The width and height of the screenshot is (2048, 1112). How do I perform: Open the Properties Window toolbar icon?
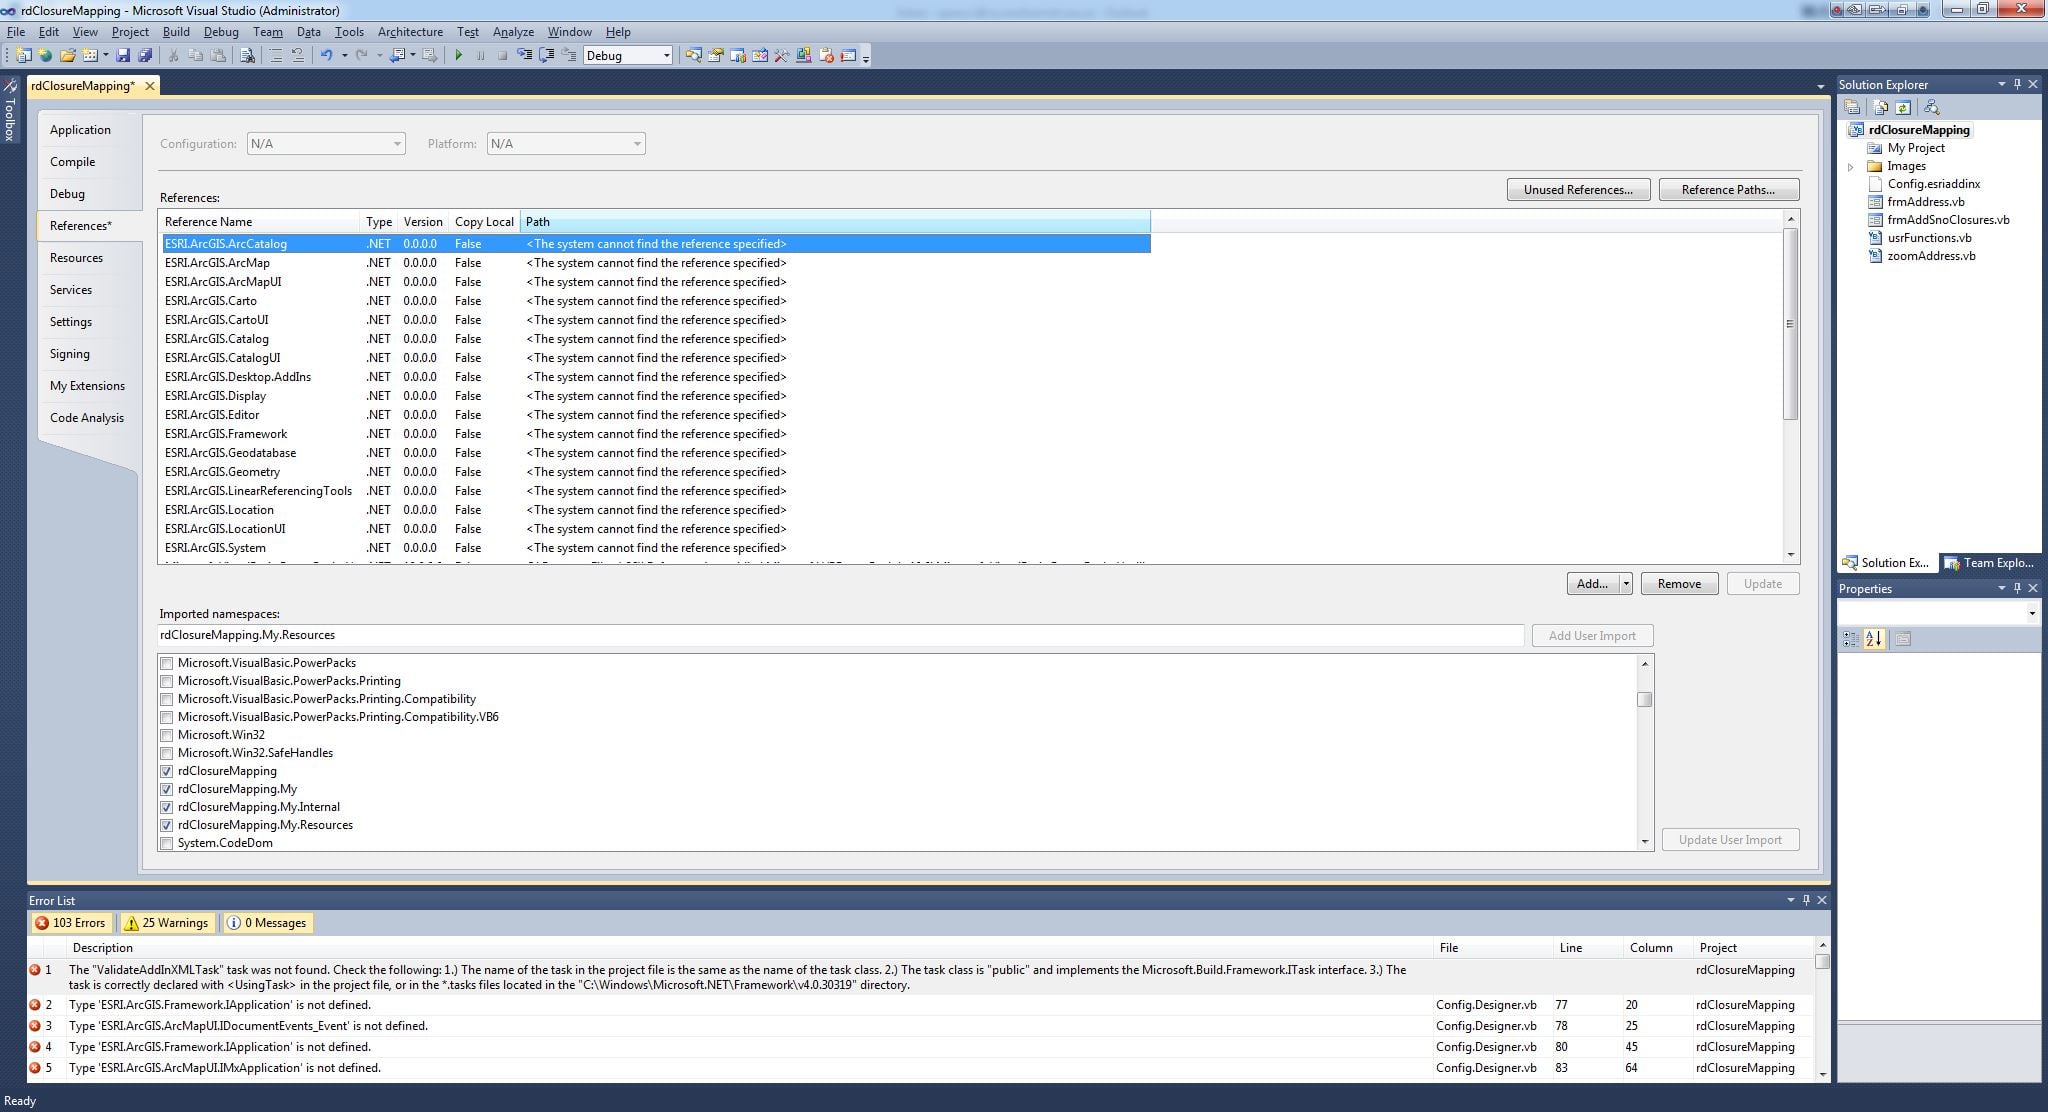click(716, 56)
